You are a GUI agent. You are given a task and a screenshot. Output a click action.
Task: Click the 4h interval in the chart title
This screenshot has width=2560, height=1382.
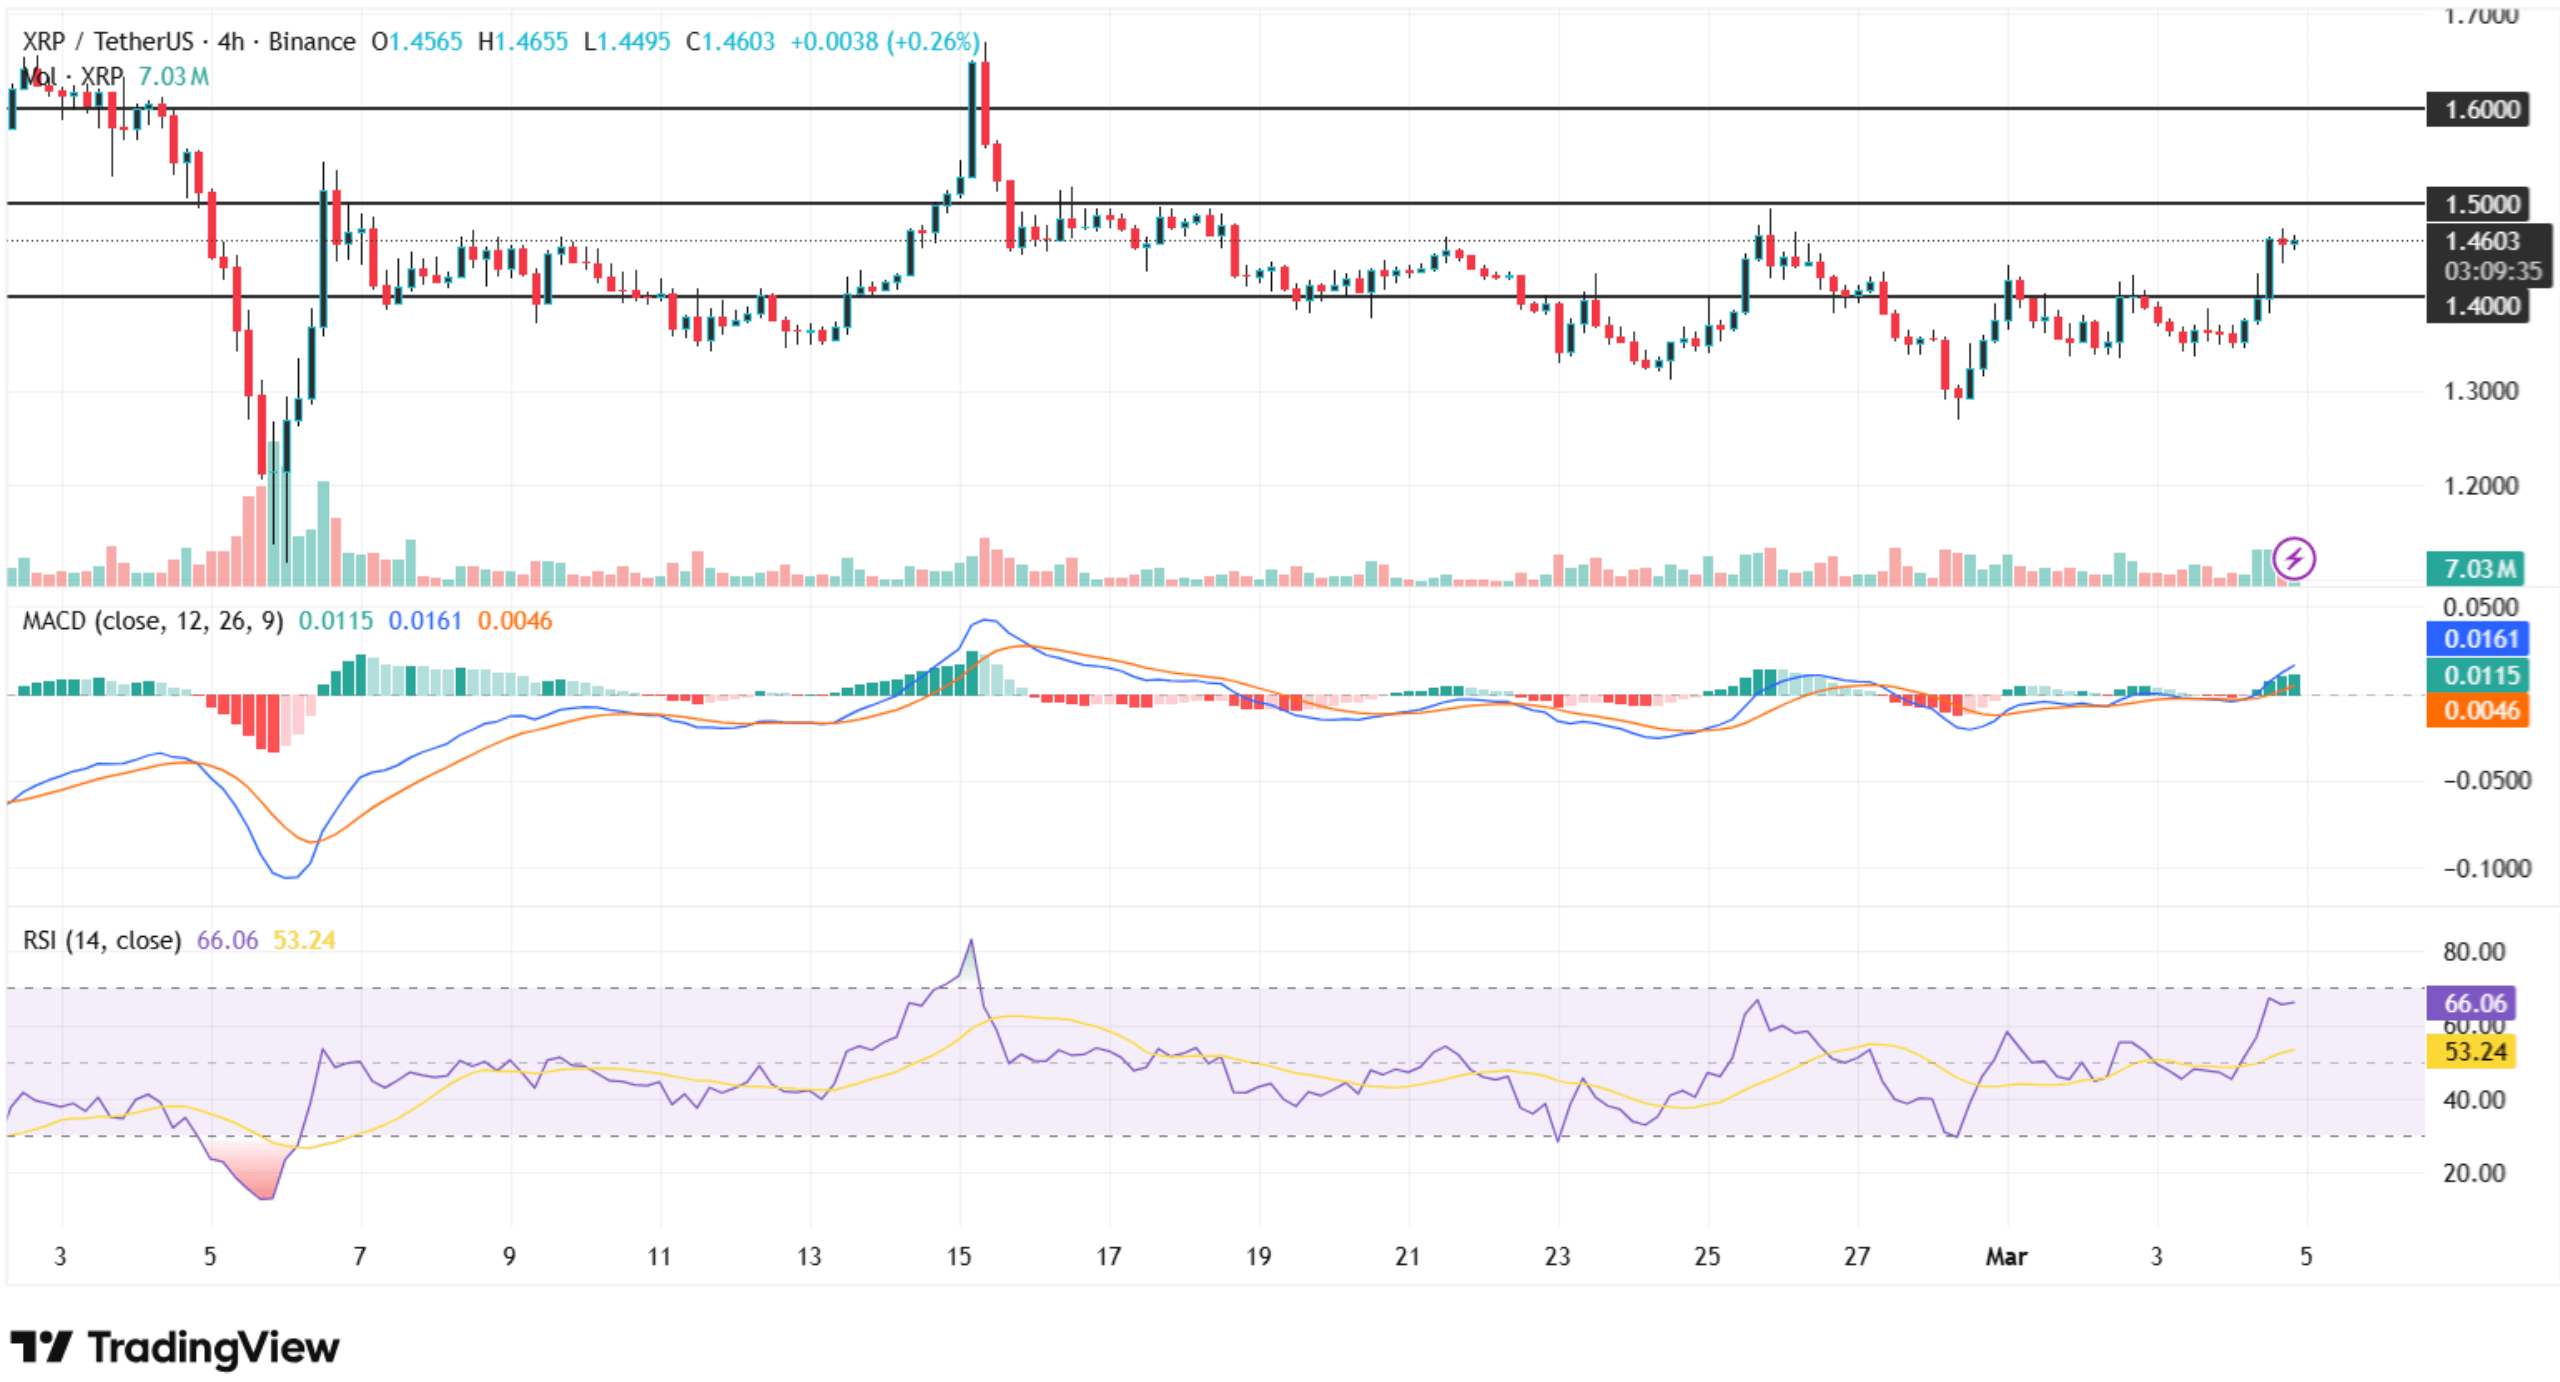(x=230, y=41)
